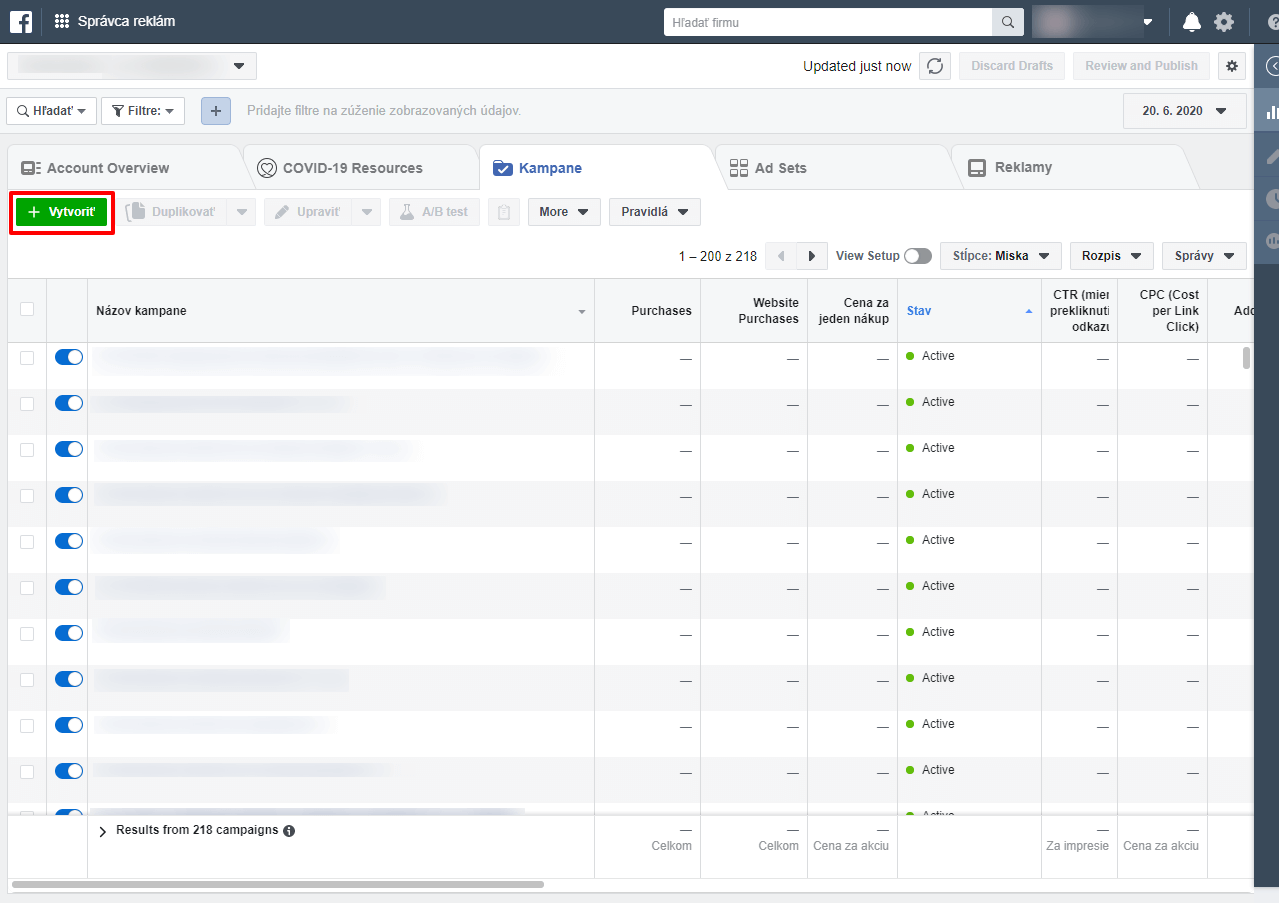This screenshot has width=1279, height=903.
Task: Refresh data with the reload icon
Action: click(935, 66)
